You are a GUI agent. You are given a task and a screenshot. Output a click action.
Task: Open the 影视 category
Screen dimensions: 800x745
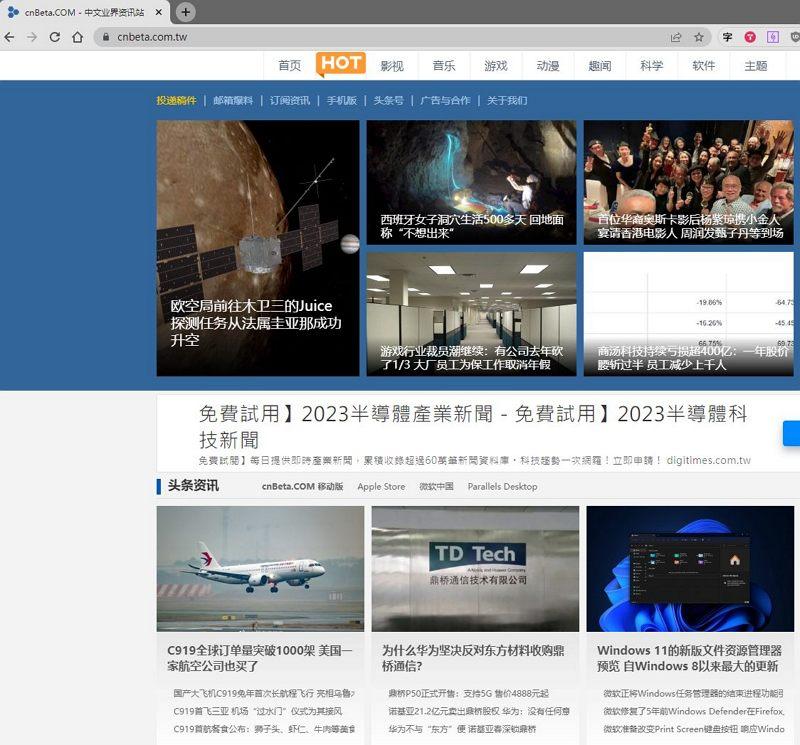tap(392, 65)
